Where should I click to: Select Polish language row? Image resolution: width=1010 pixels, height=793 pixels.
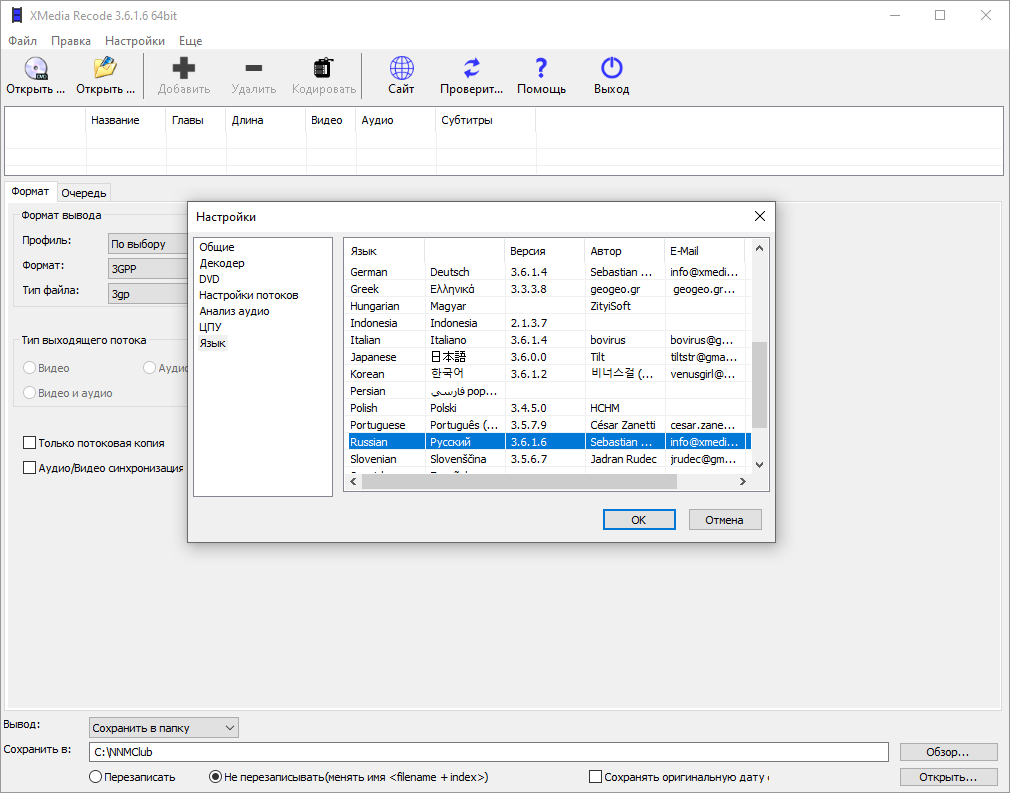548,408
